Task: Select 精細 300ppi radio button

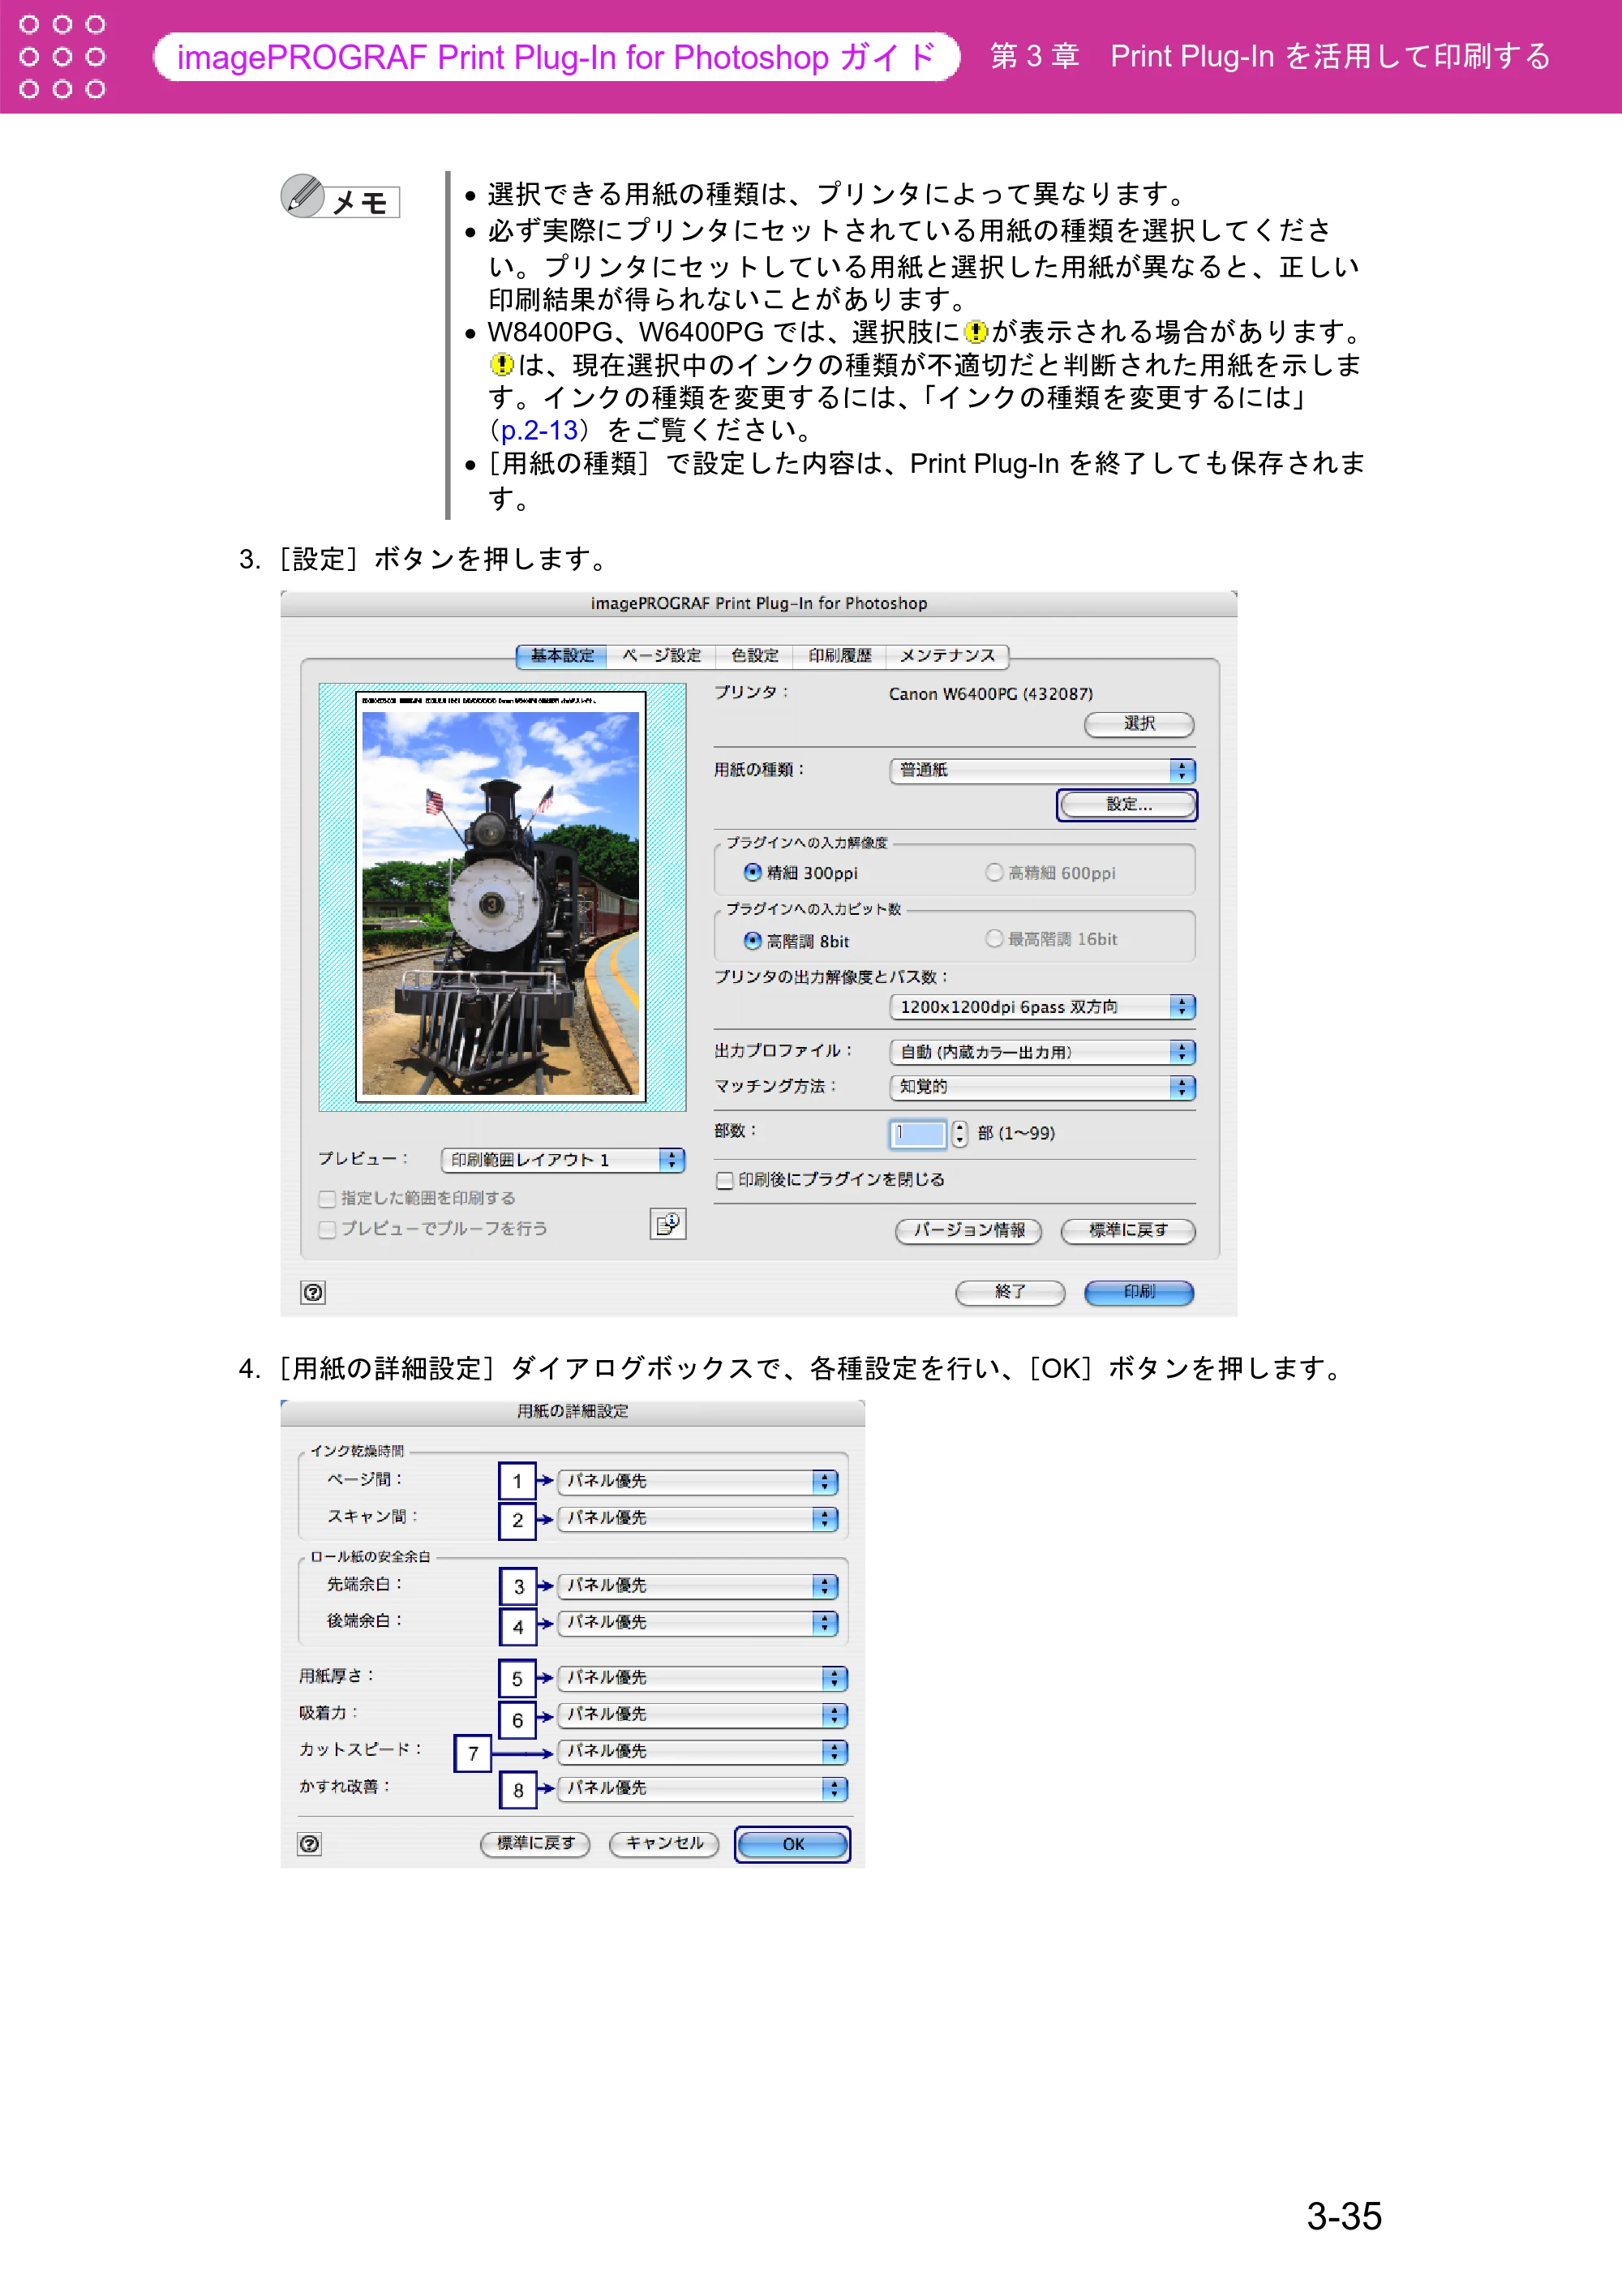Action: 752,872
